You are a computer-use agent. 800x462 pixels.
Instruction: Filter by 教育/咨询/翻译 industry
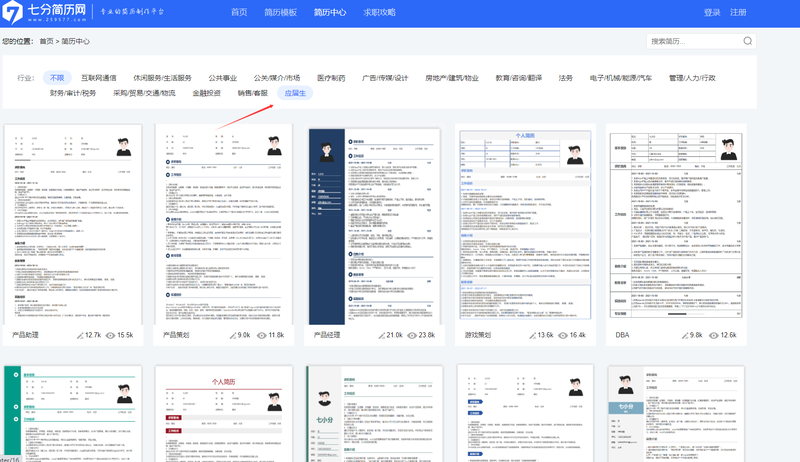(519, 78)
